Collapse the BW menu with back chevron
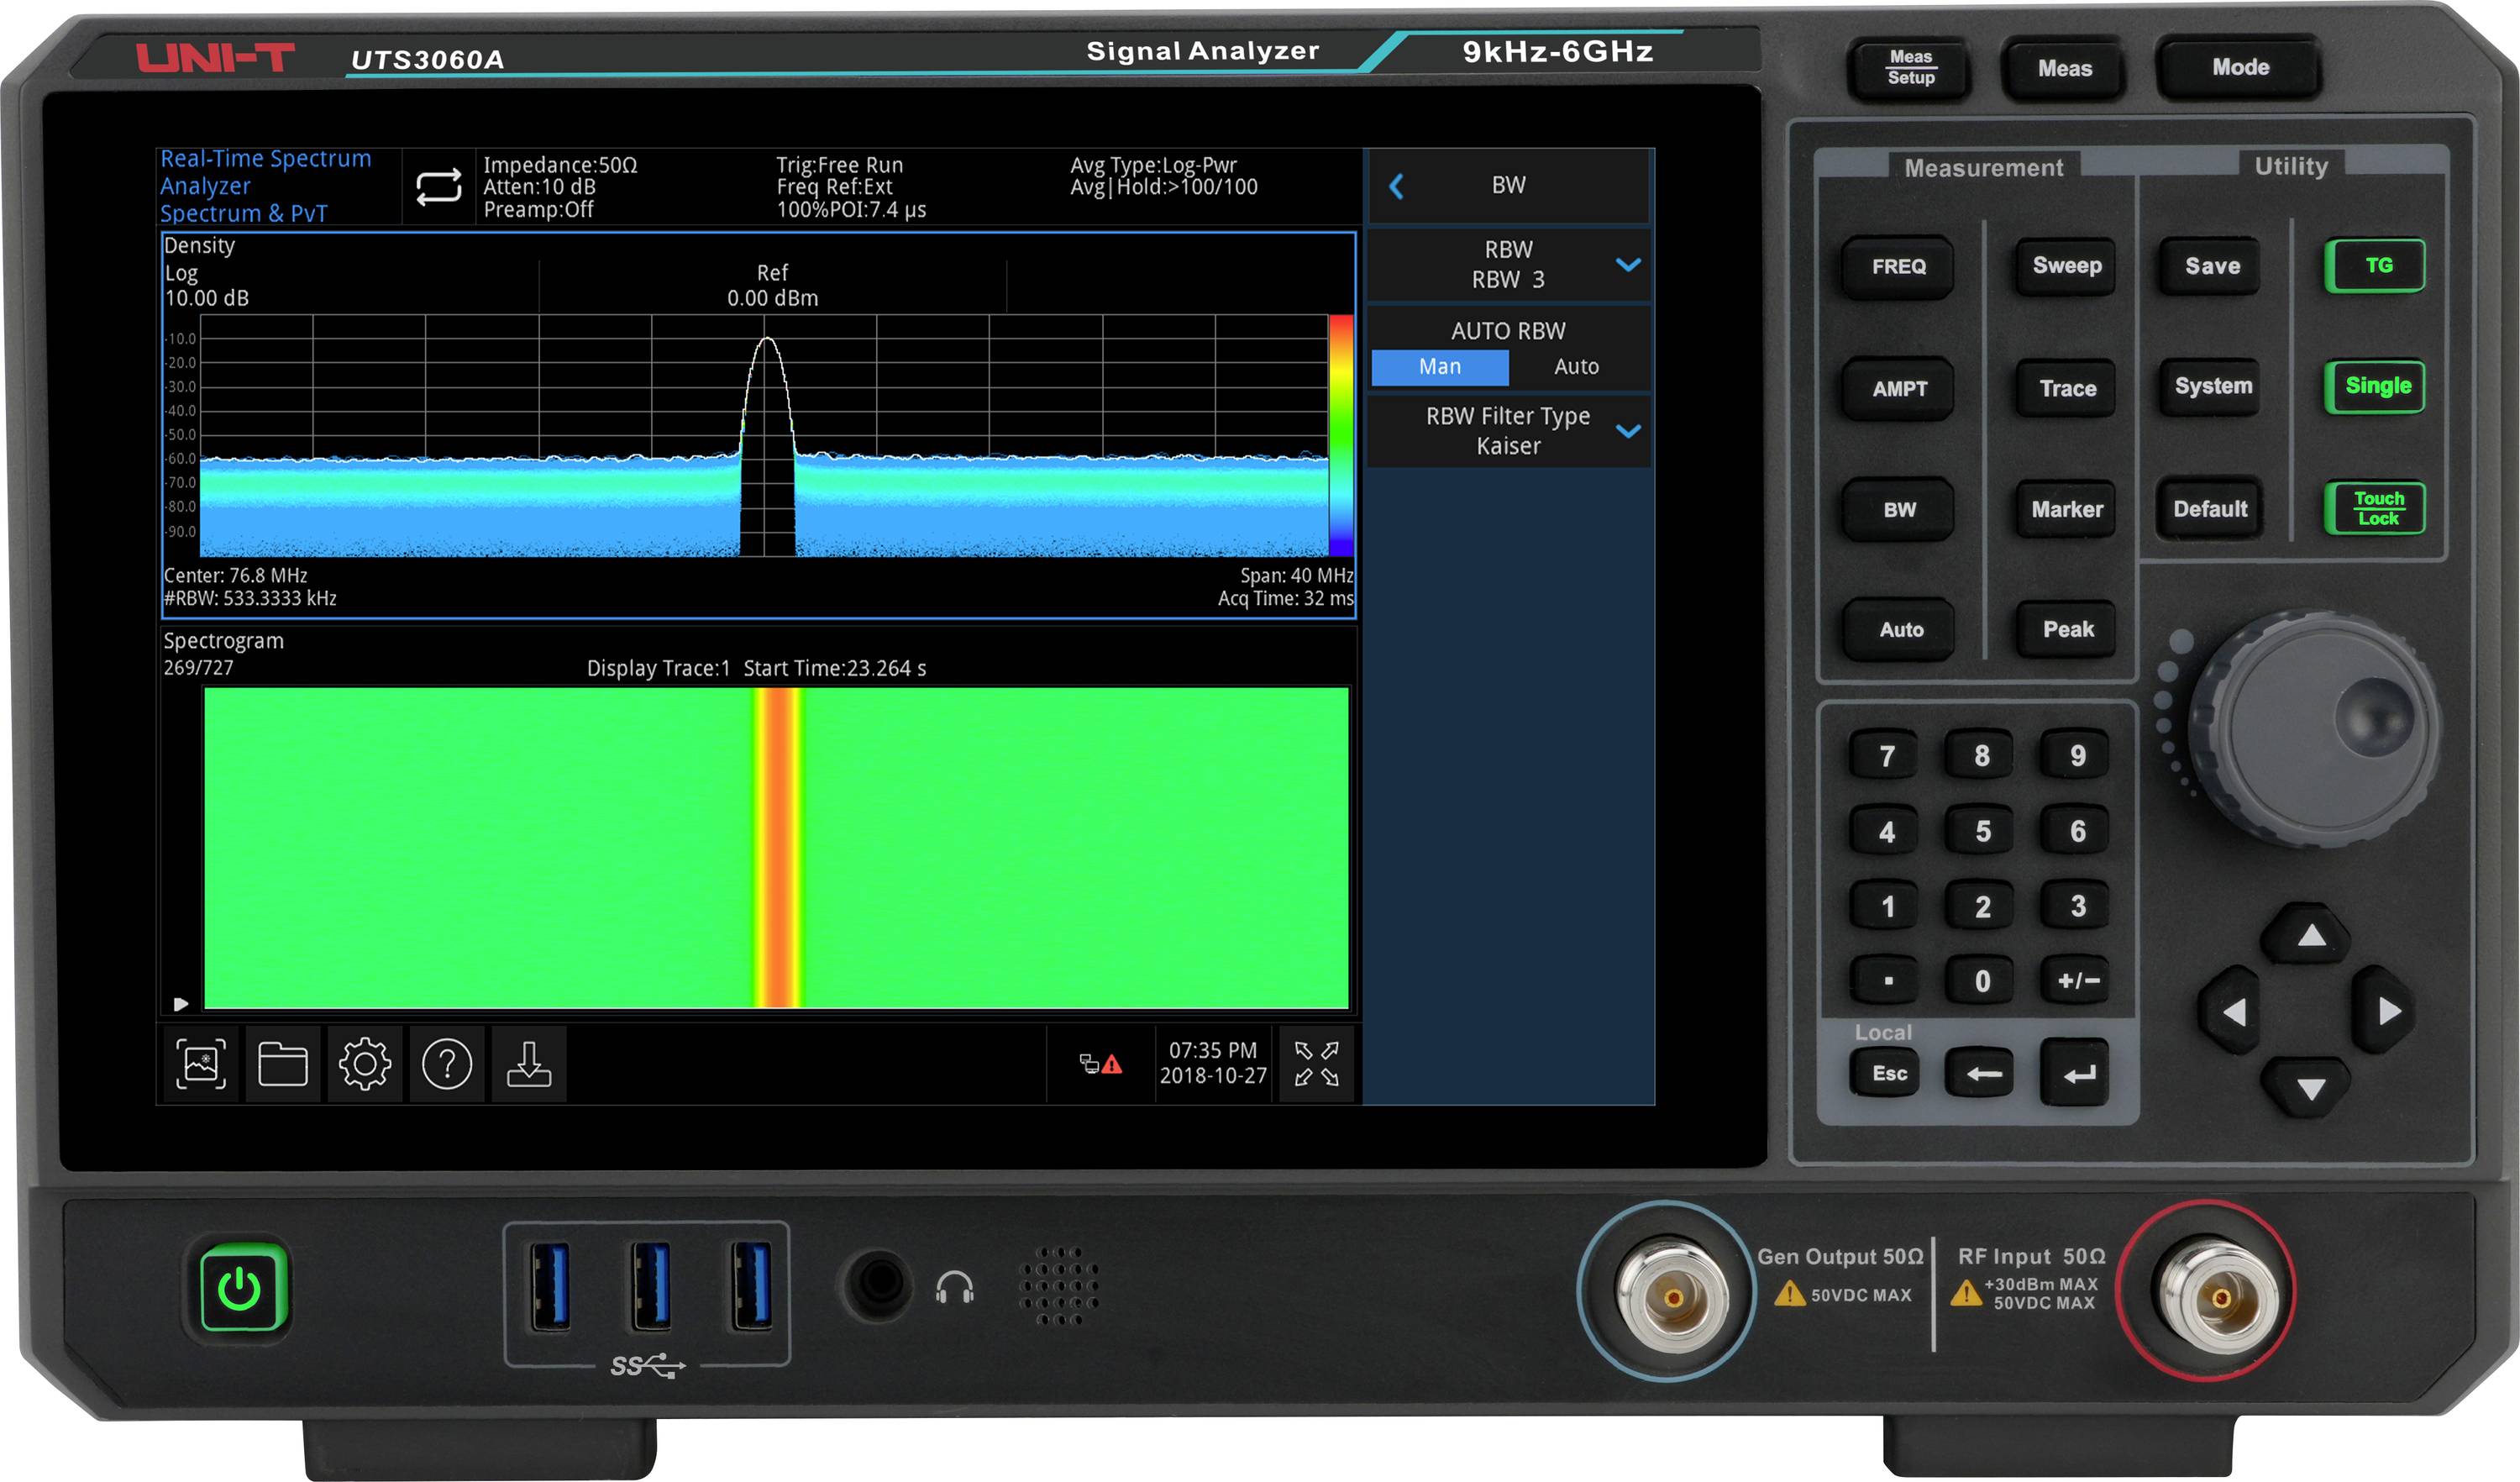The image size is (2520, 1482). coord(1398,185)
